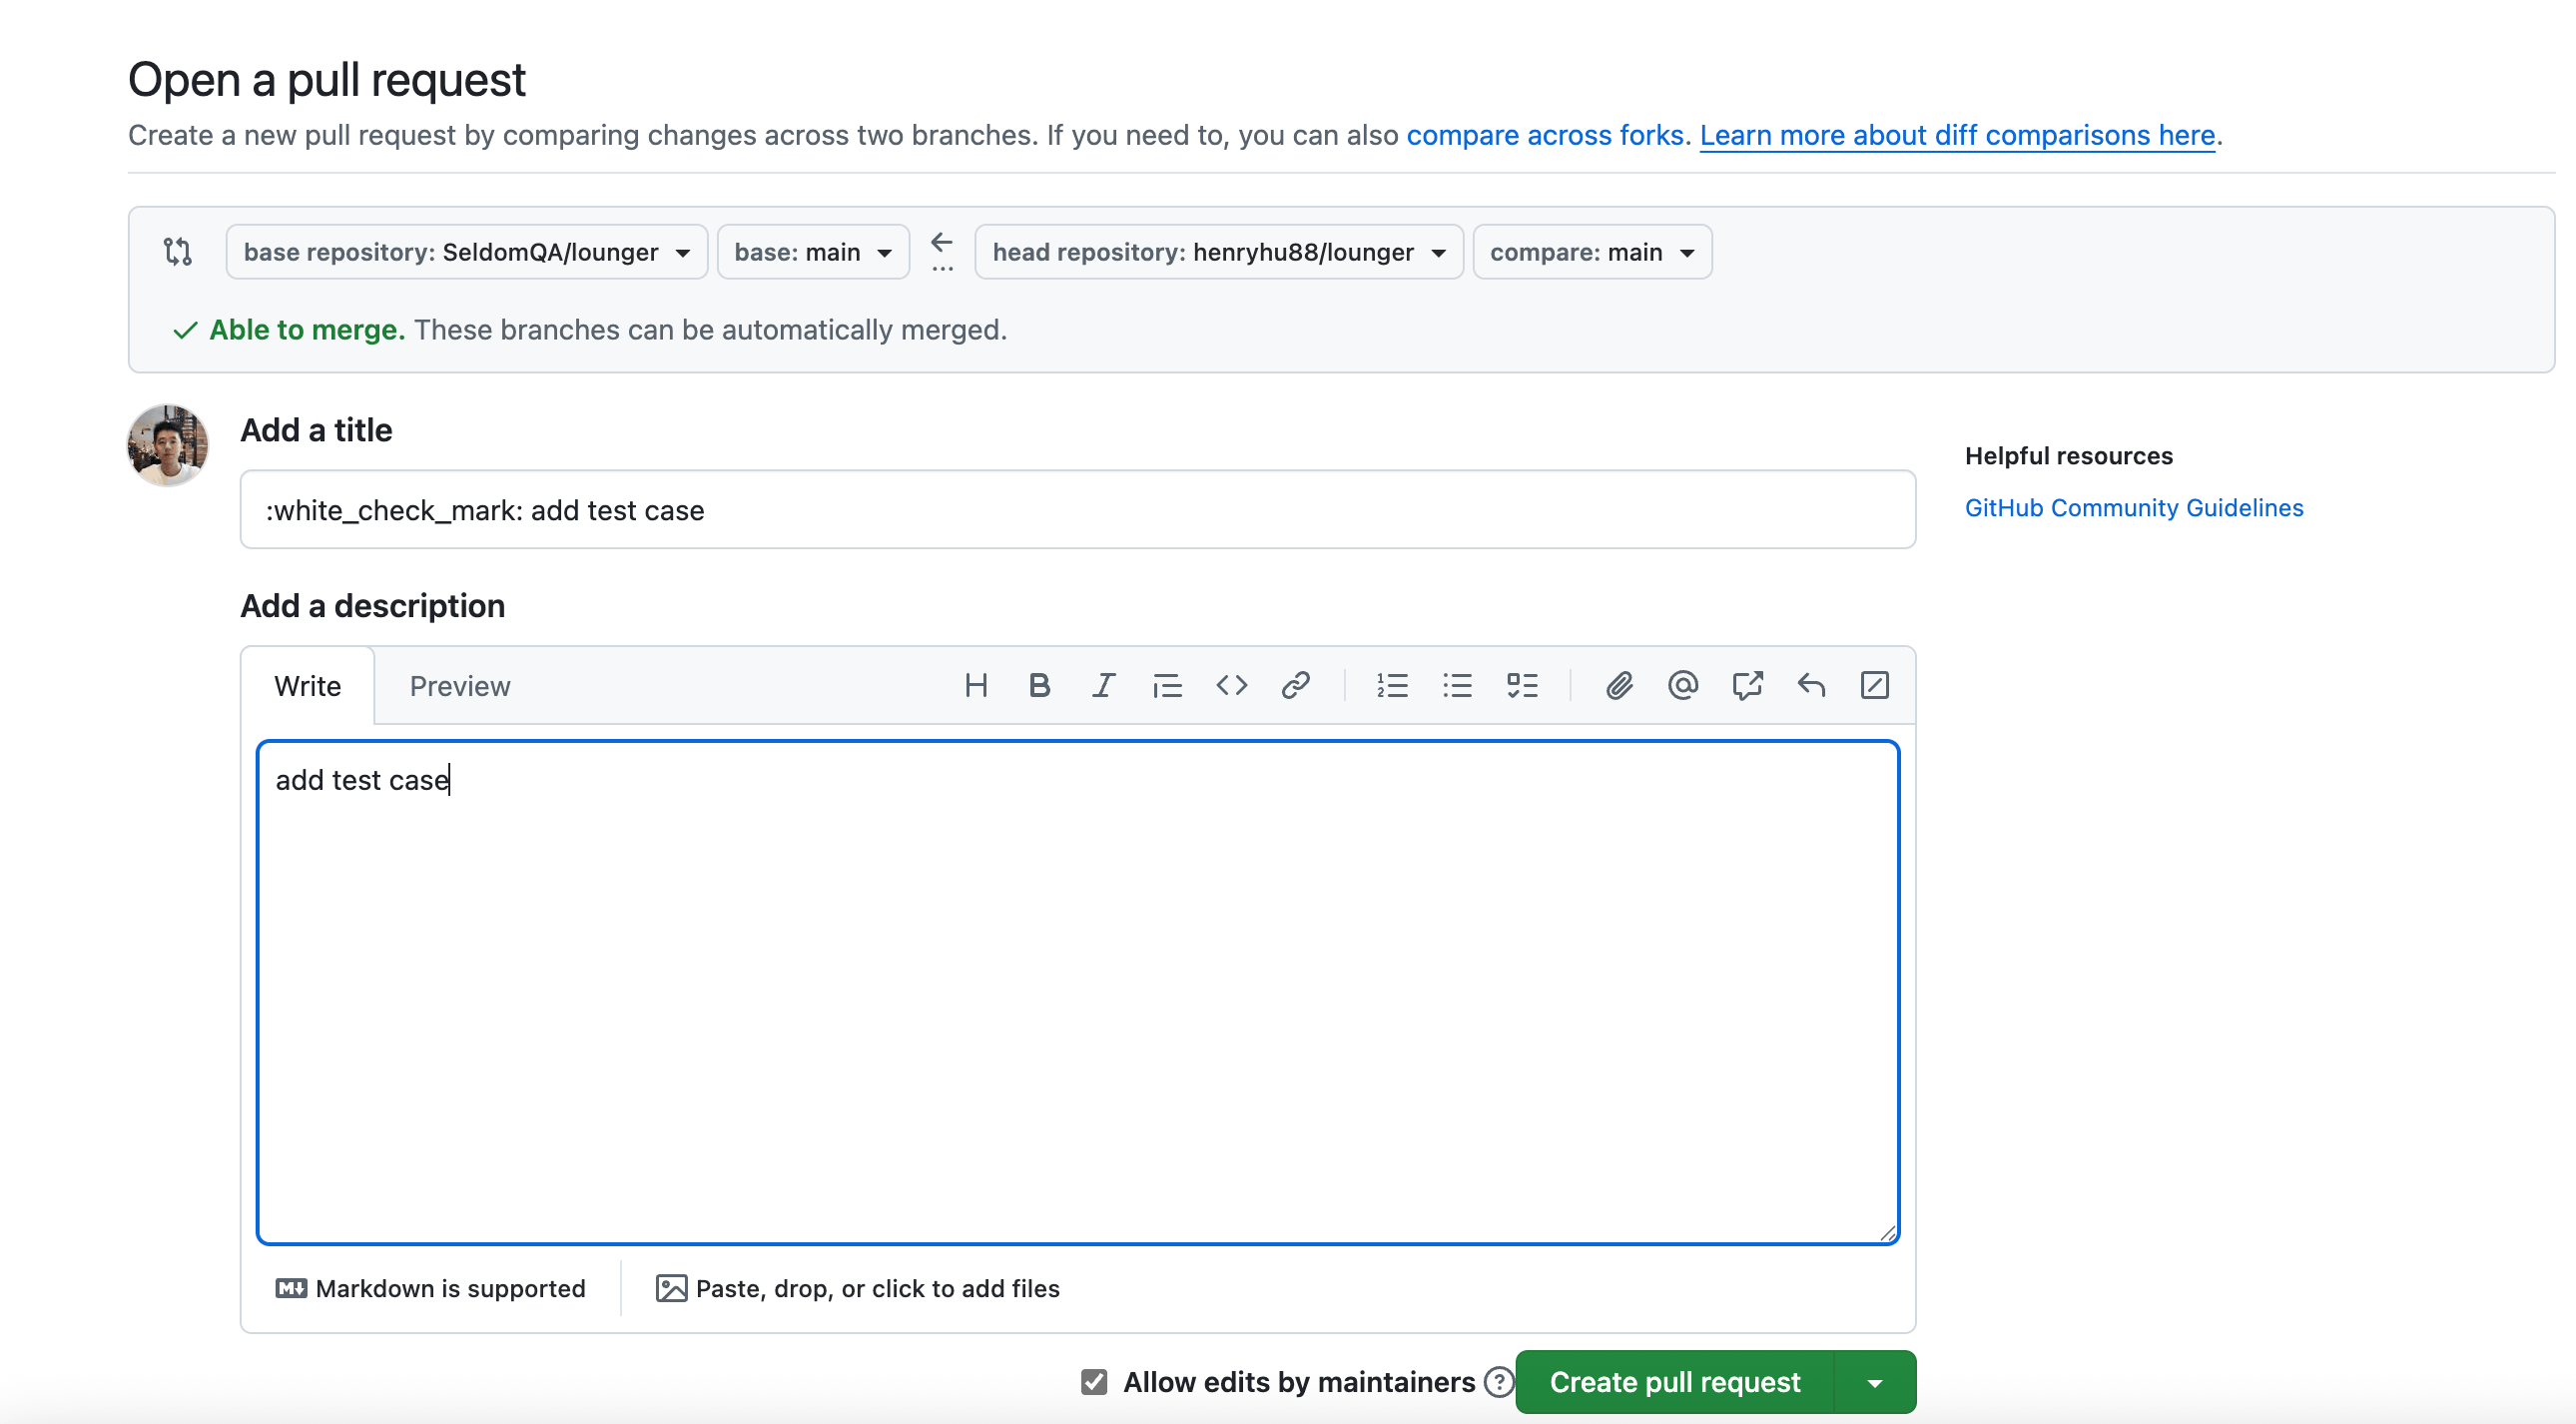Open Create pull request options arrow
Image resolution: width=2576 pixels, height=1424 pixels.
point(1875,1382)
